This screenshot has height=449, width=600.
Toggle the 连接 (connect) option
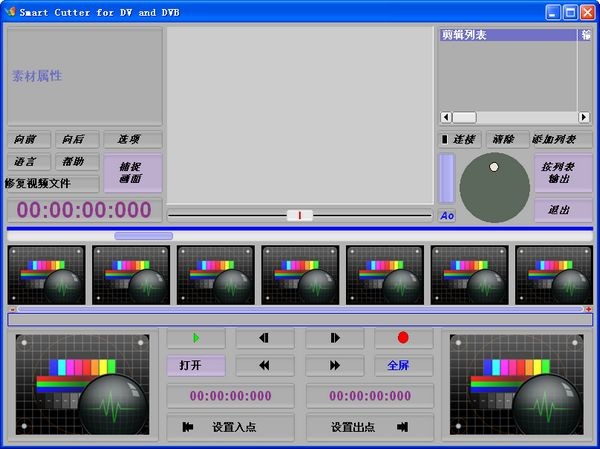coord(459,139)
